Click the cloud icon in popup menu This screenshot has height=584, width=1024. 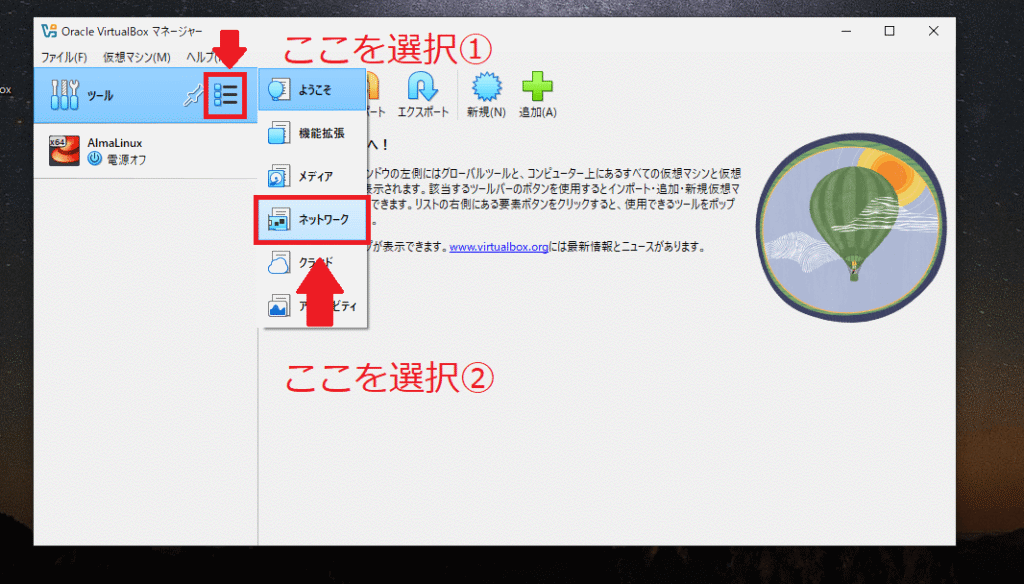(279, 263)
